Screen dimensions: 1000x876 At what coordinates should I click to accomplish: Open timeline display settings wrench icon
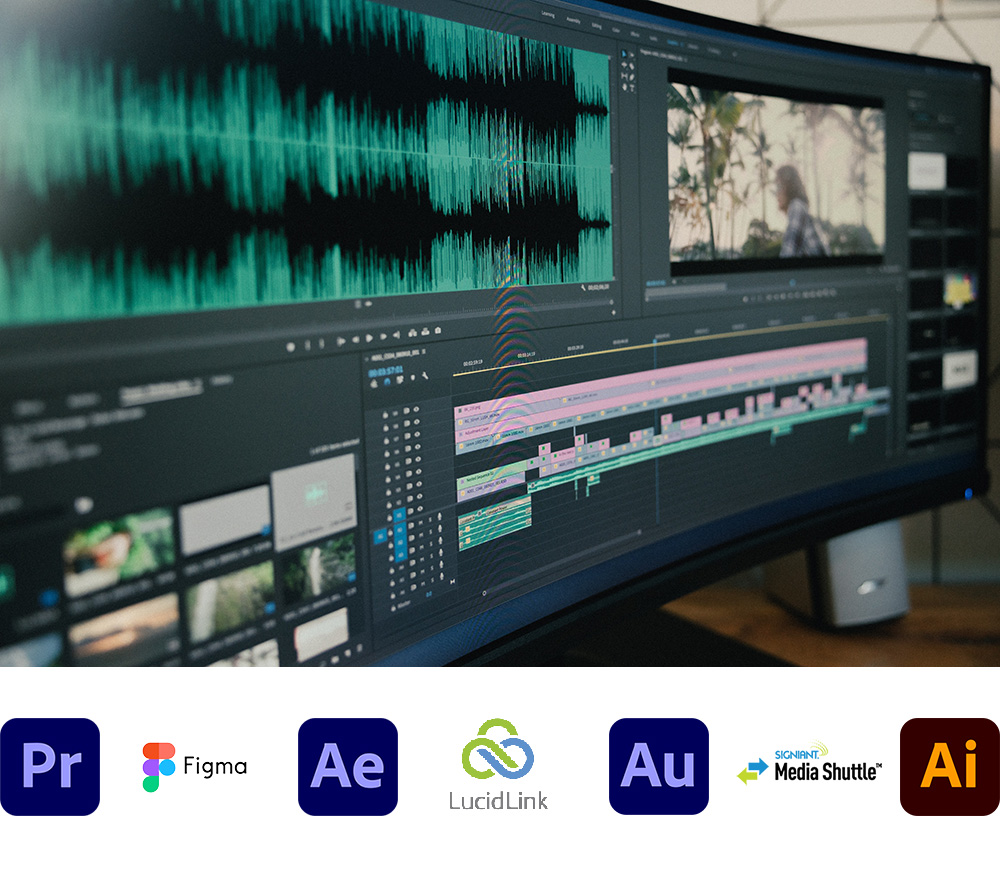(425, 376)
